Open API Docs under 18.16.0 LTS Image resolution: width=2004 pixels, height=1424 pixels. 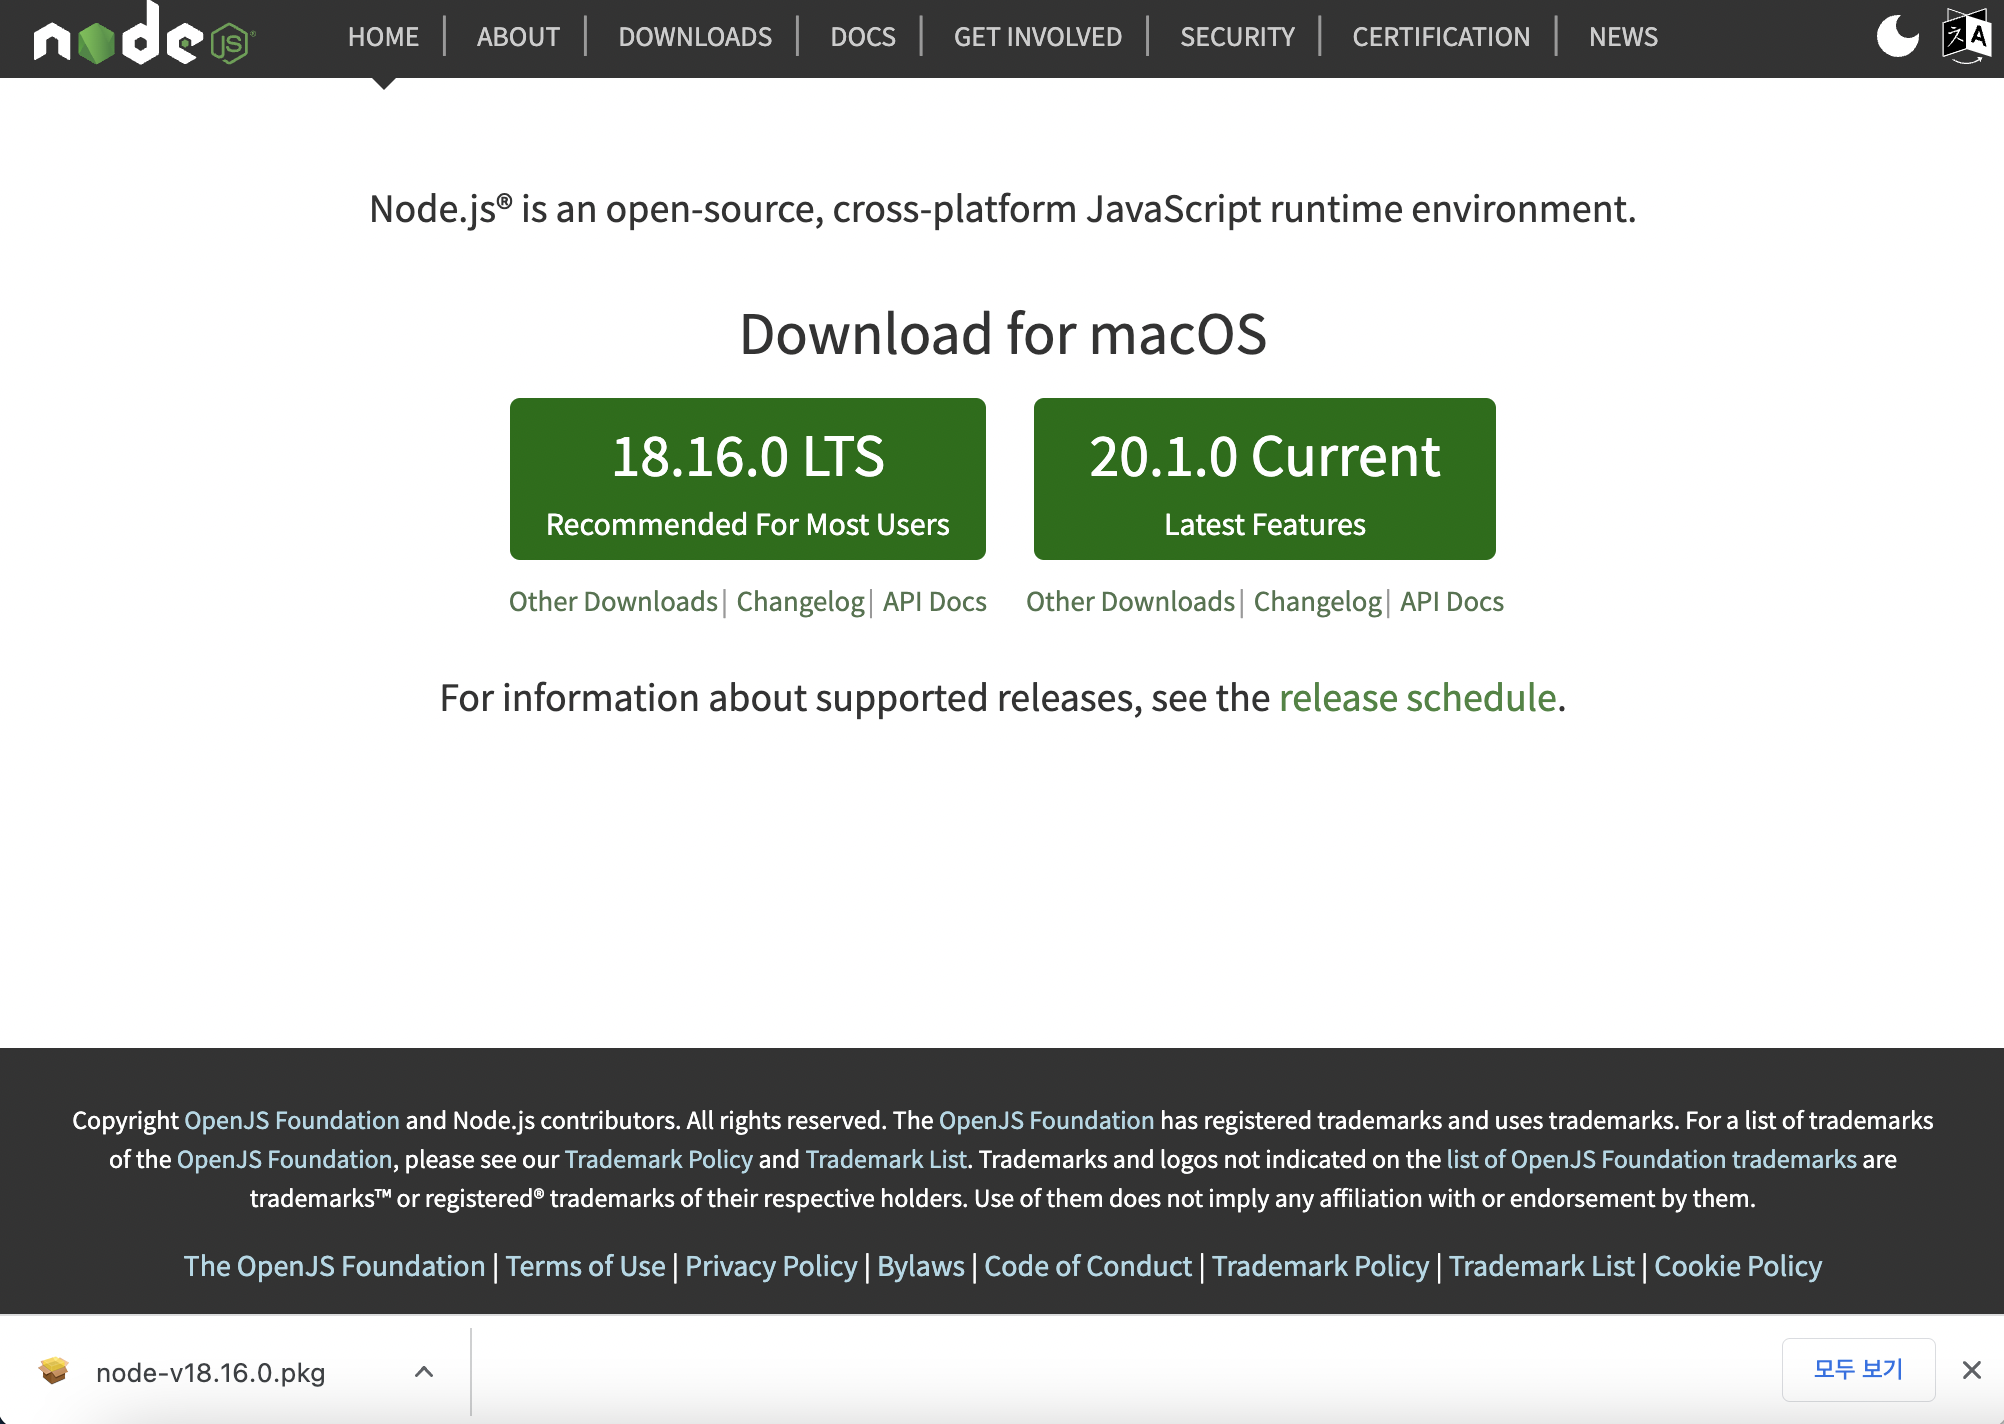(x=934, y=602)
